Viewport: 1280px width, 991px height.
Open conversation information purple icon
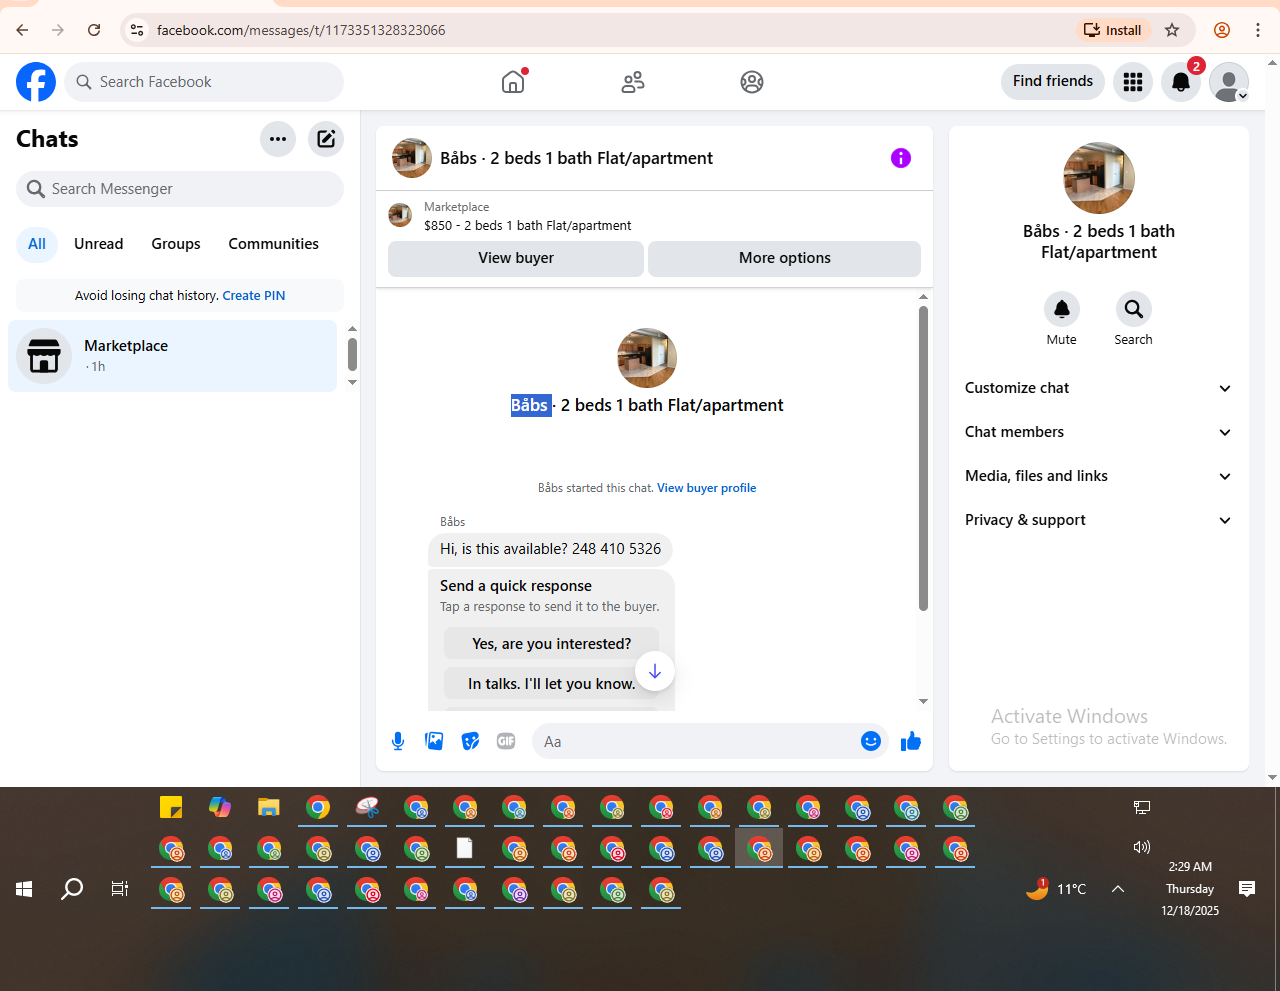901,158
